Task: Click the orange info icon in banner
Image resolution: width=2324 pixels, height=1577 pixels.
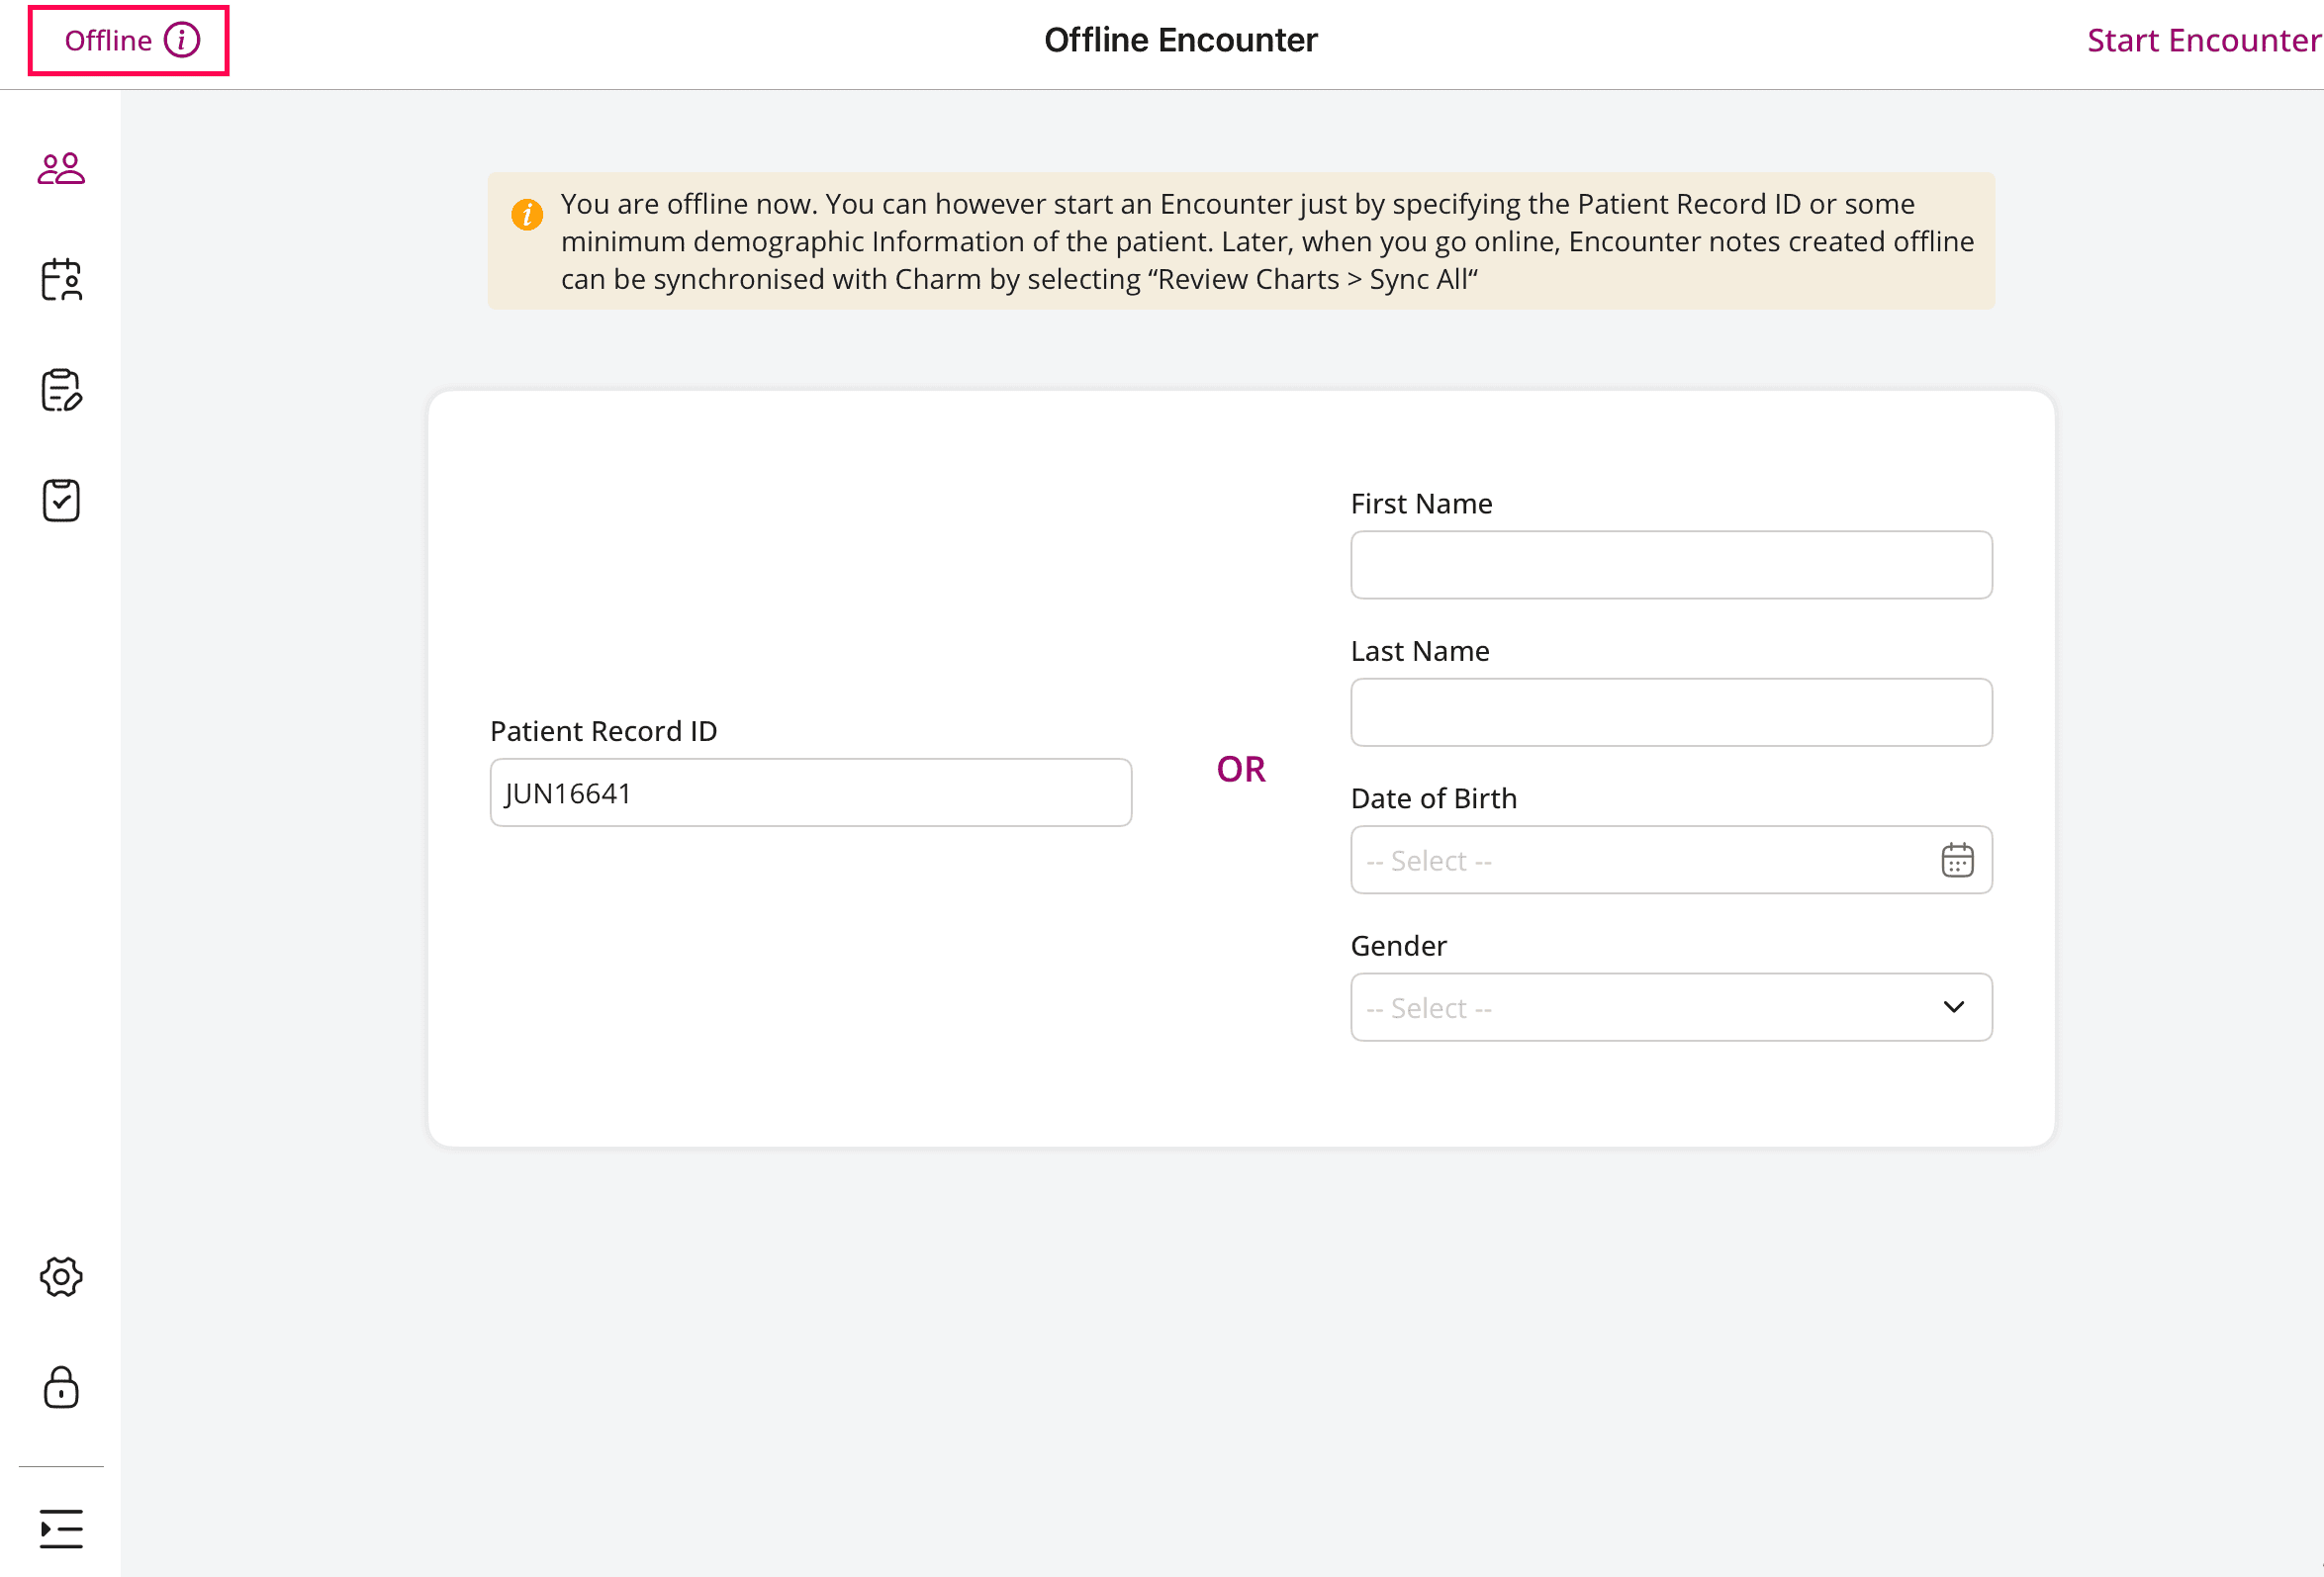Action: tap(527, 214)
